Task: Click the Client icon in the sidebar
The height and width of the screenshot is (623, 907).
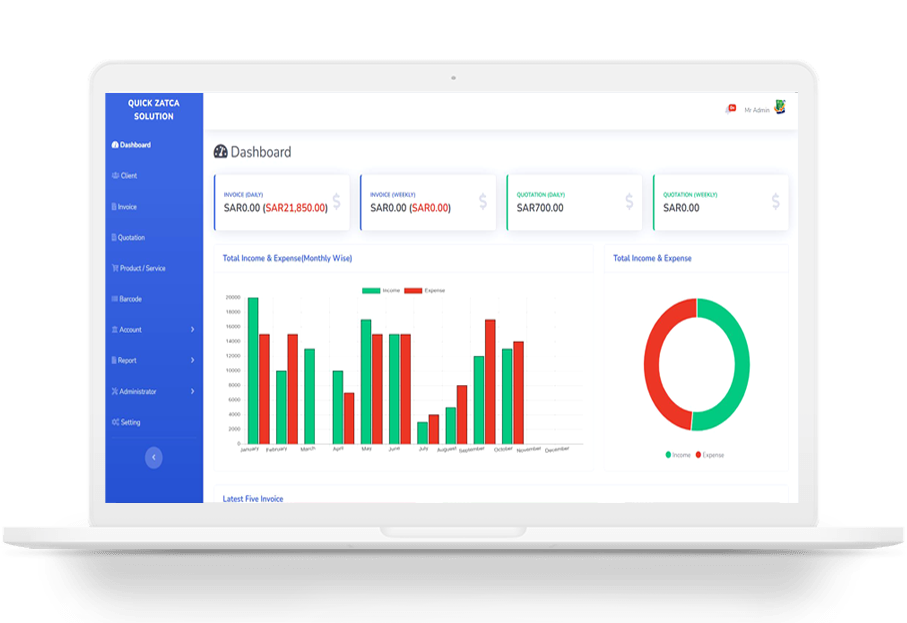Action: [115, 176]
